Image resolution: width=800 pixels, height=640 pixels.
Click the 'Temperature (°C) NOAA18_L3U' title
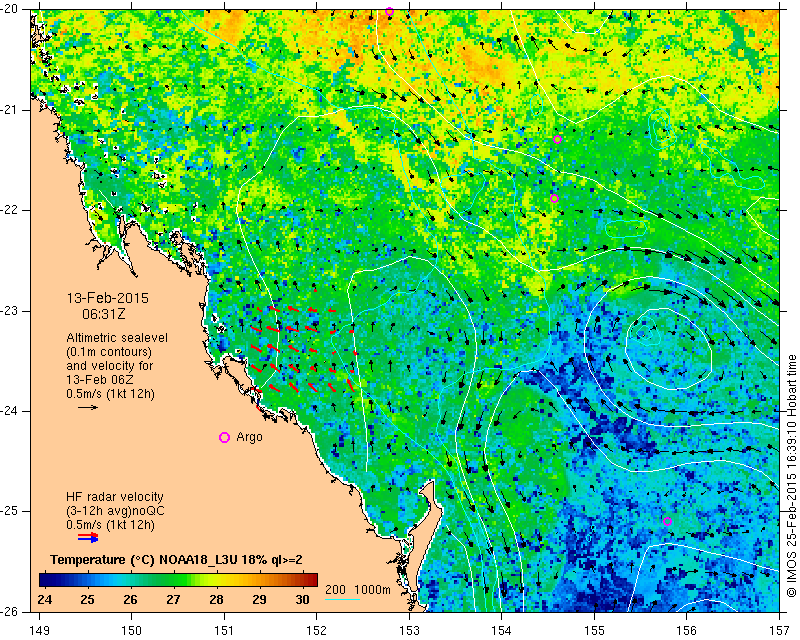146,560
